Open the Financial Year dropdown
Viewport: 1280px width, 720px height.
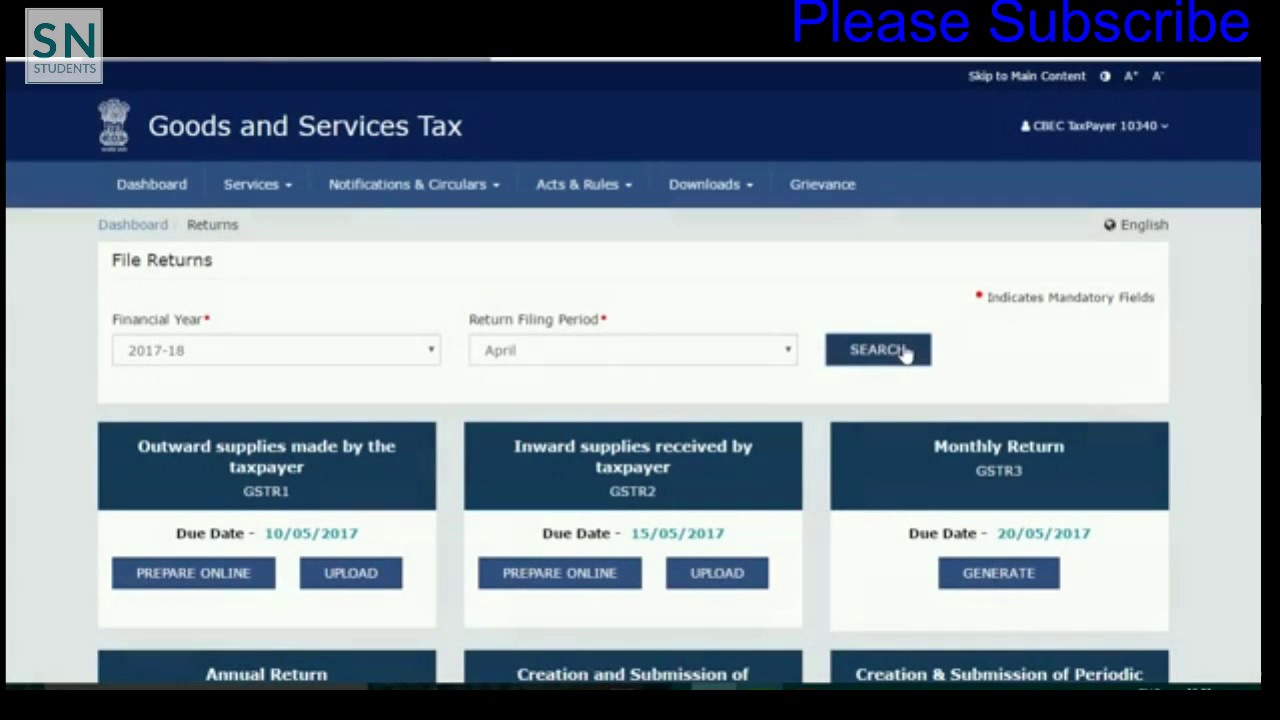pyautogui.click(x=276, y=350)
